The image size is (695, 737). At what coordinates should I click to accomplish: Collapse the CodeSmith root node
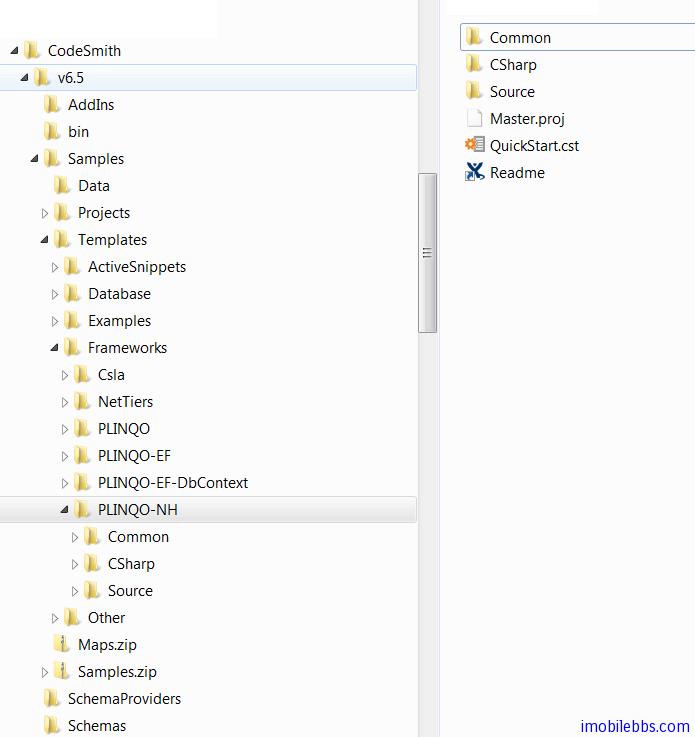pos(15,51)
